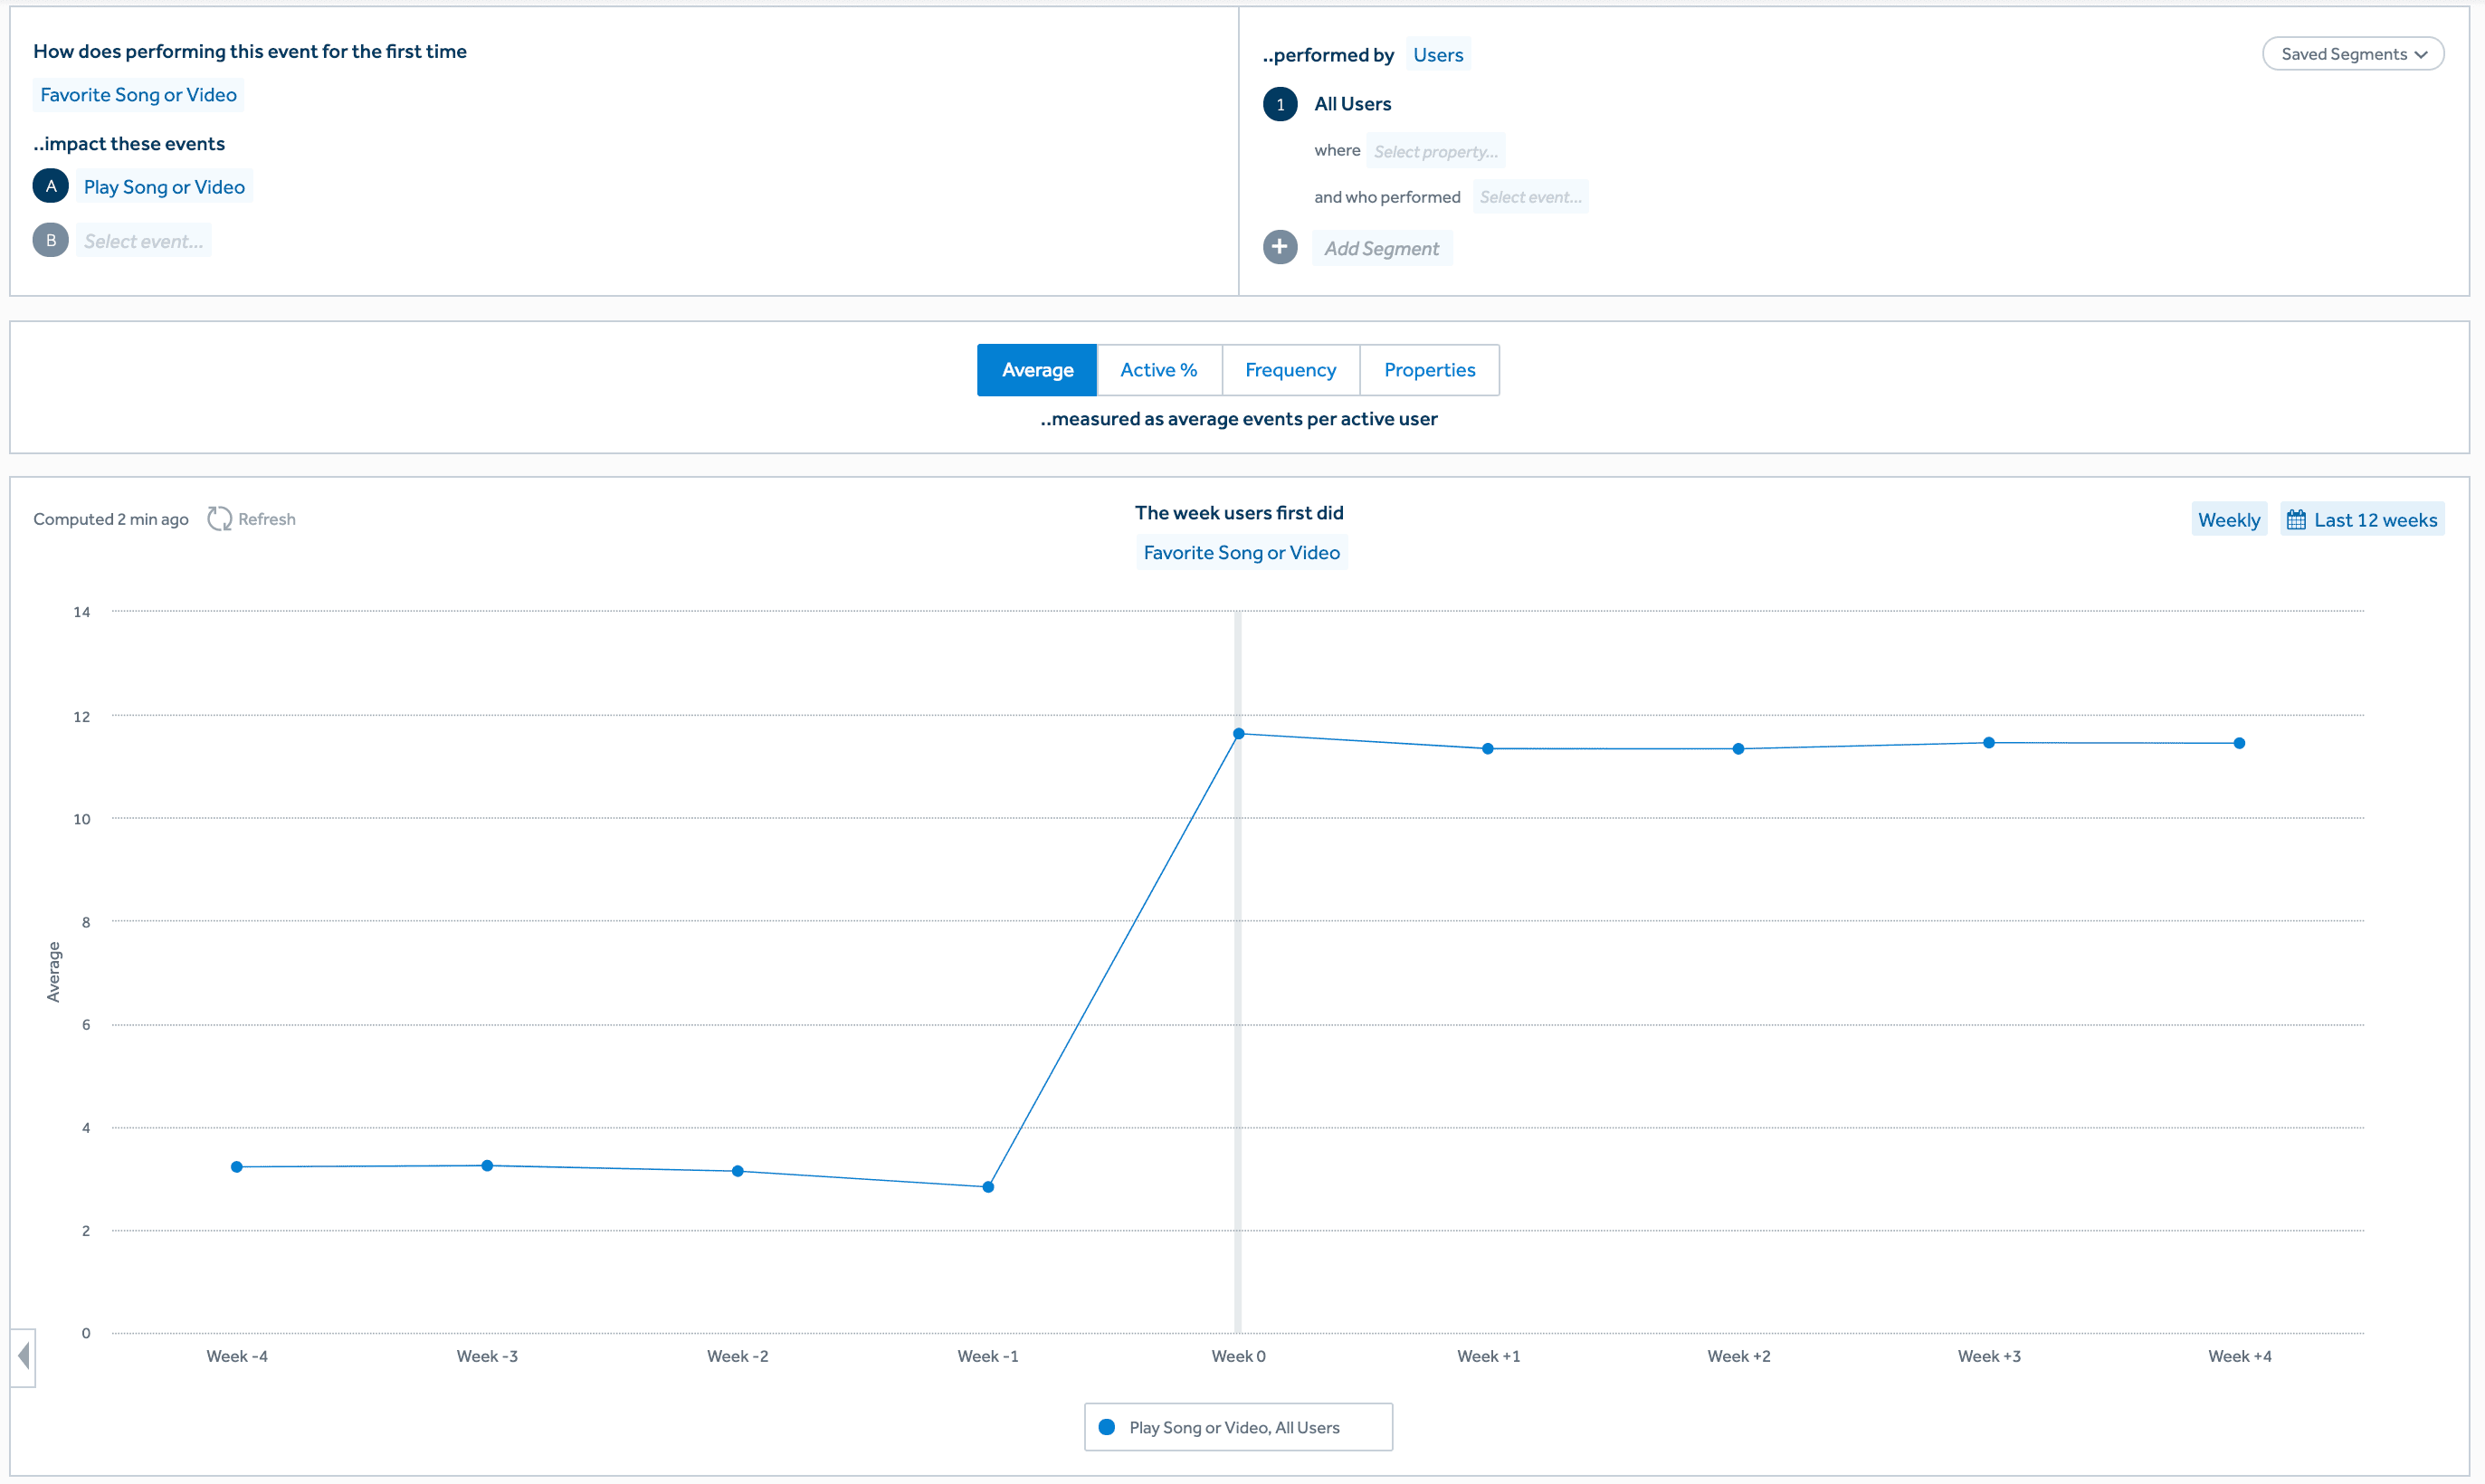Image resolution: width=2485 pixels, height=1484 pixels.
Task: Click the 'and who performed' Select event field
Action: (1530, 197)
